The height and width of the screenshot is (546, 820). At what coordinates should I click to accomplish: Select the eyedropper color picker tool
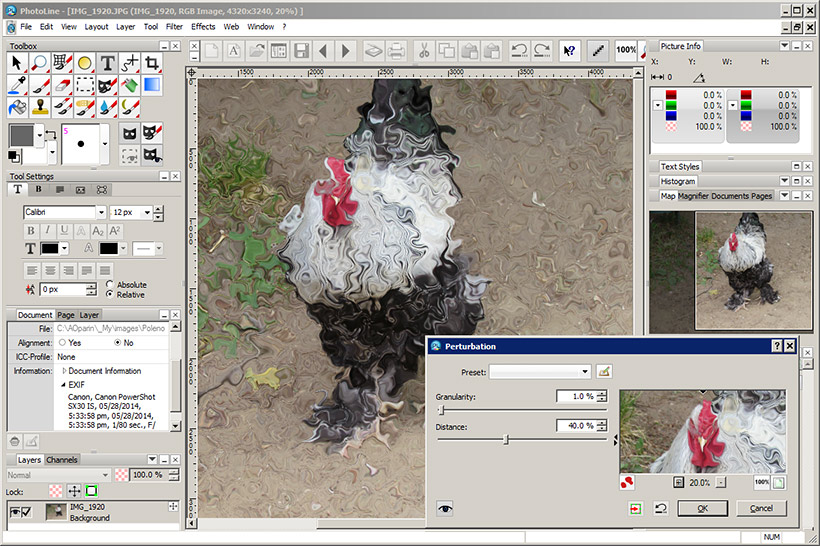pos(17,85)
